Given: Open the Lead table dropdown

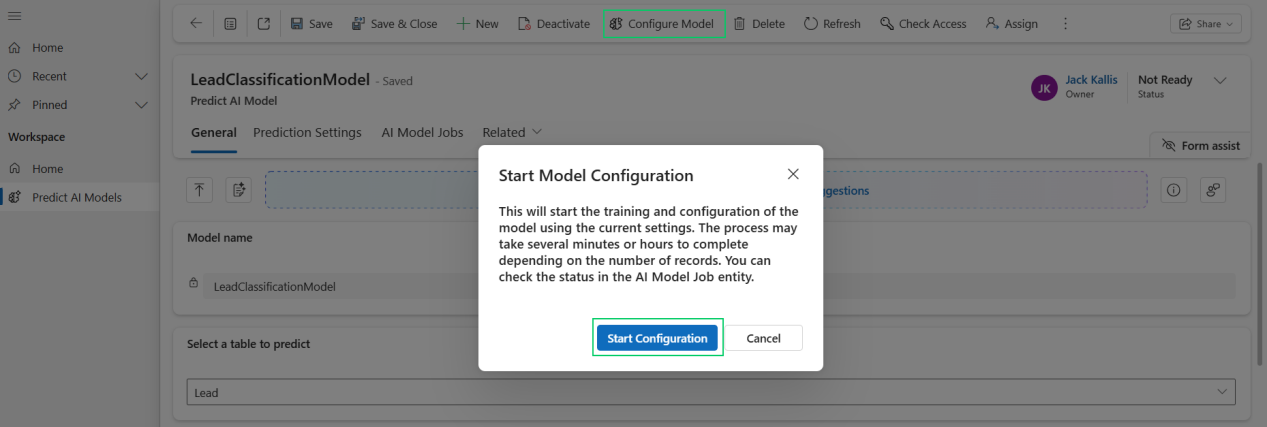Looking at the screenshot, I should tap(1221, 393).
